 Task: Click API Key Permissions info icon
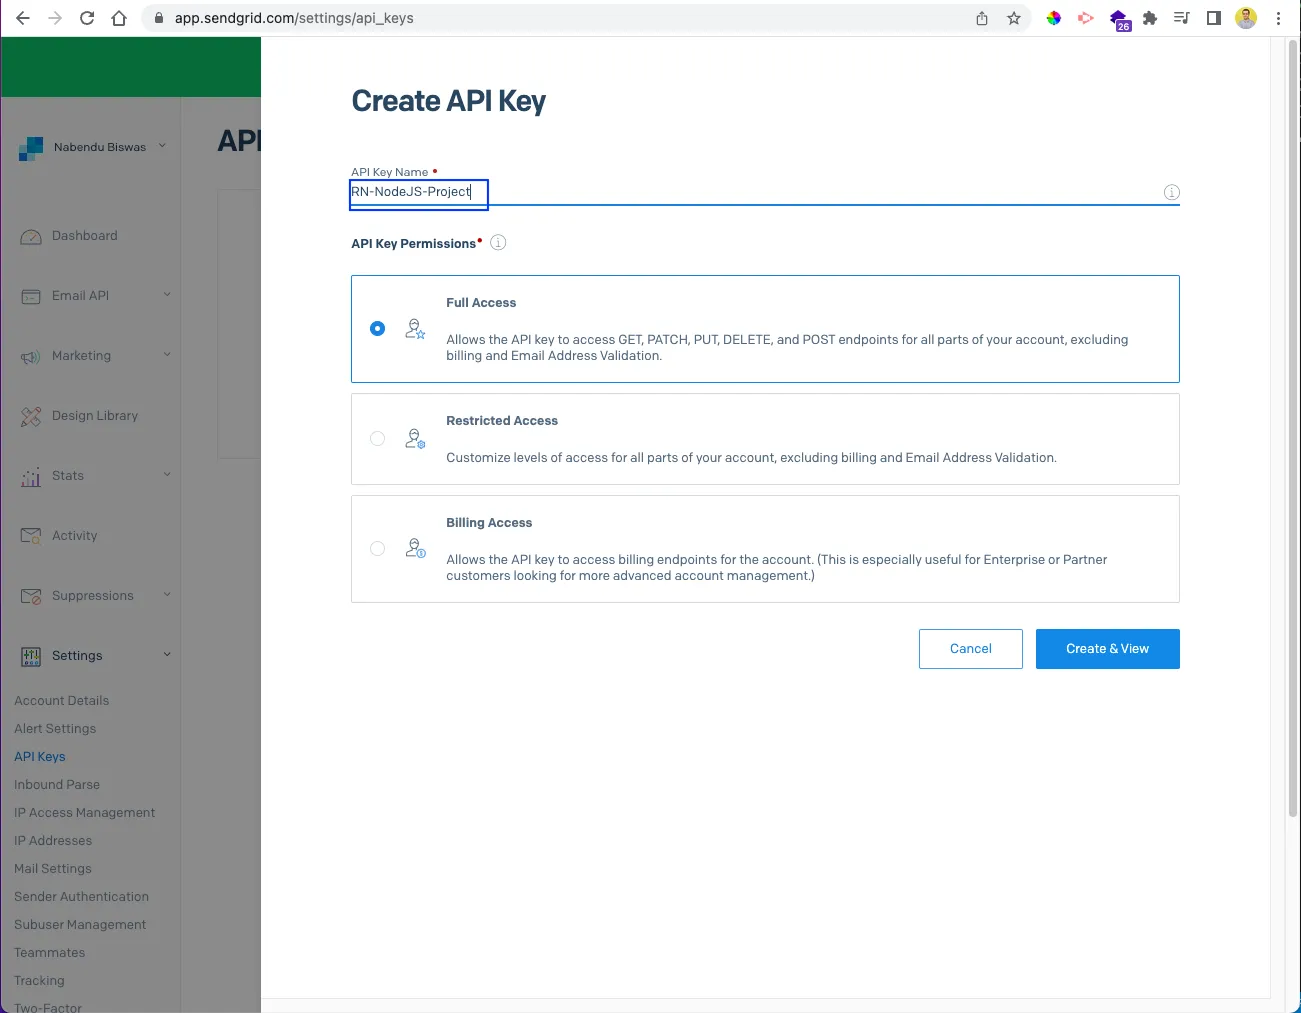(x=498, y=242)
